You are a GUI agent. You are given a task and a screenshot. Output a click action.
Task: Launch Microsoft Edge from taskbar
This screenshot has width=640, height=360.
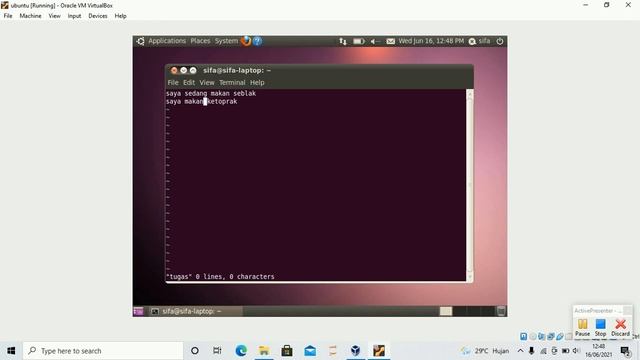[x=241, y=351]
